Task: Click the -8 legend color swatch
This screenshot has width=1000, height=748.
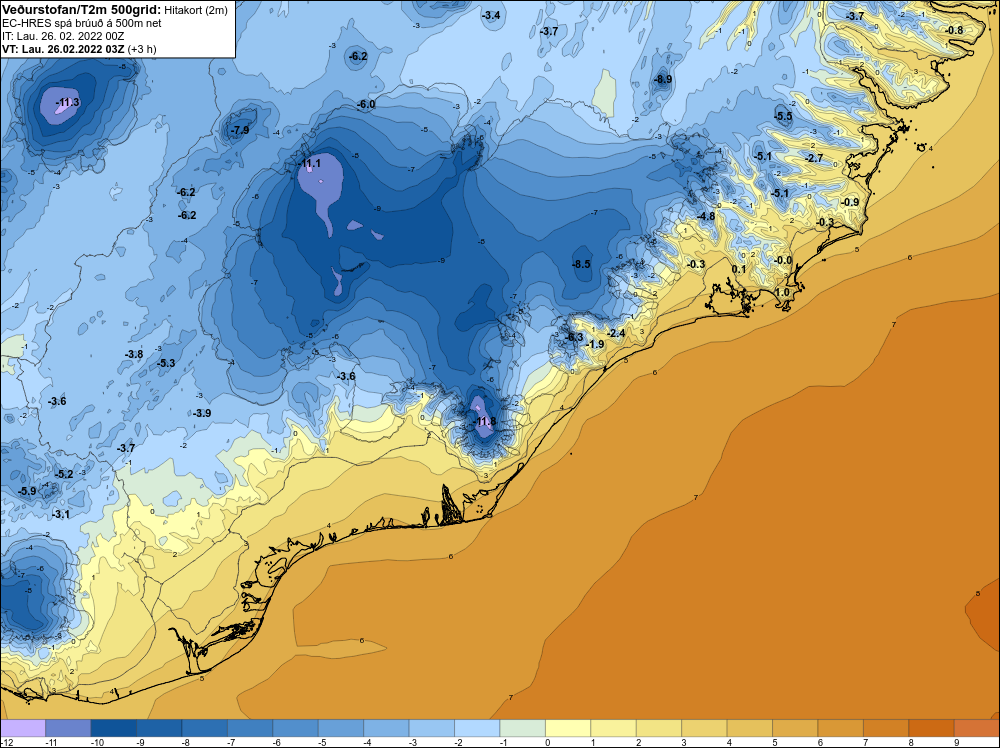Action: click(205, 728)
